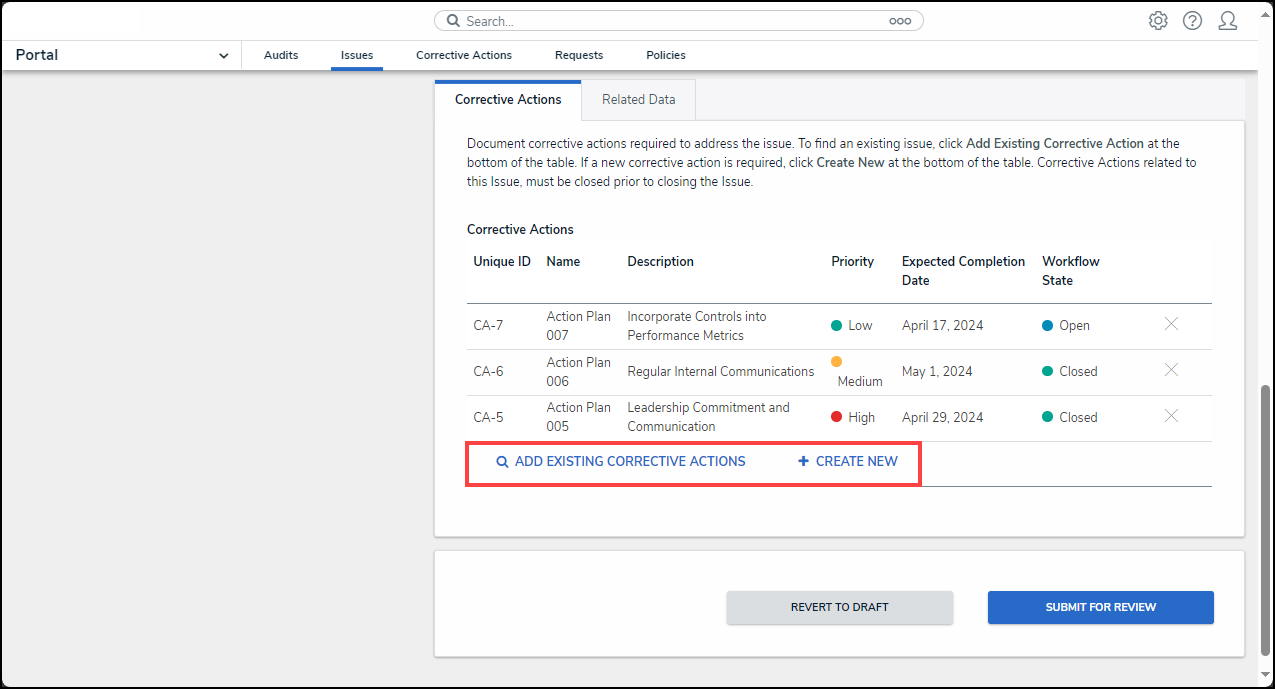Open the settings gear icon
Image resolution: width=1275 pixels, height=689 pixels.
click(1158, 21)
